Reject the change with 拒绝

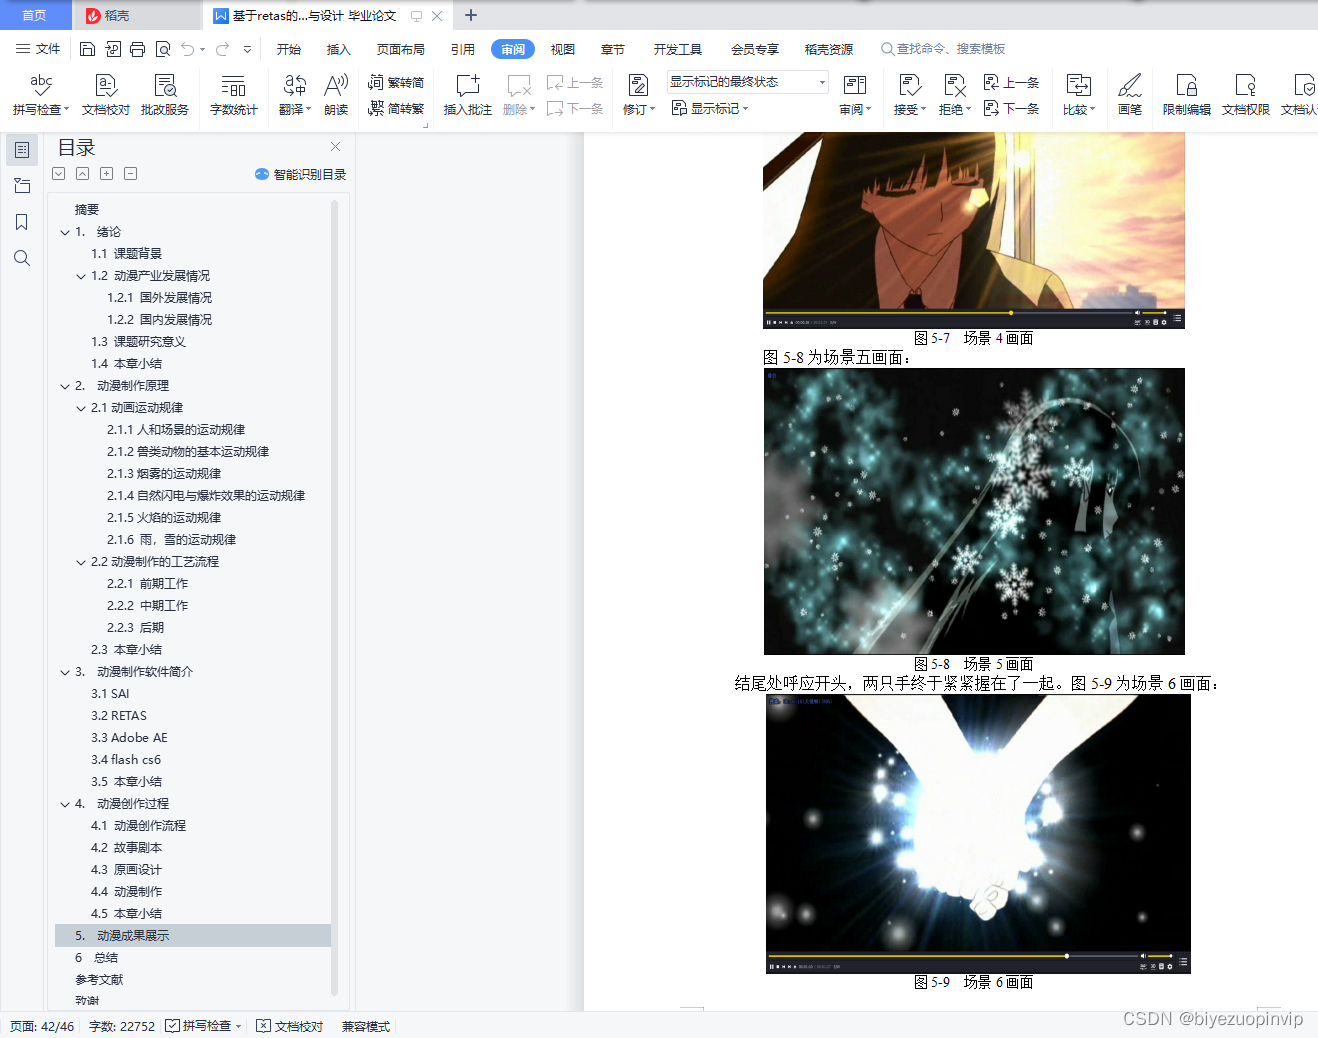coord(955,95)
